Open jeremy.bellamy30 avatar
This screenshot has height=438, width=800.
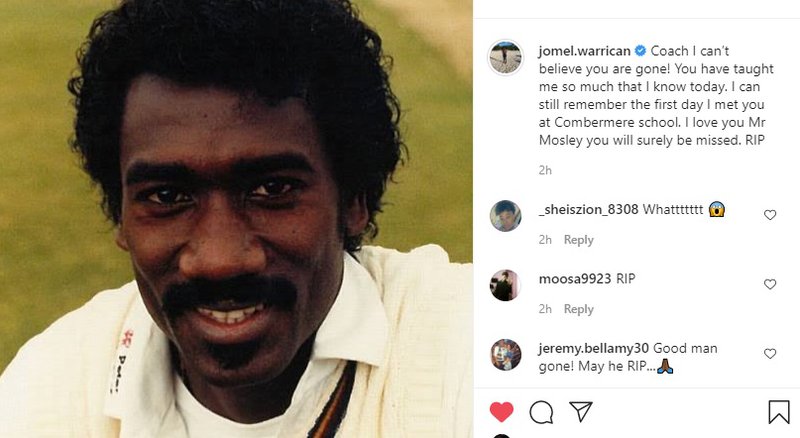505,355
